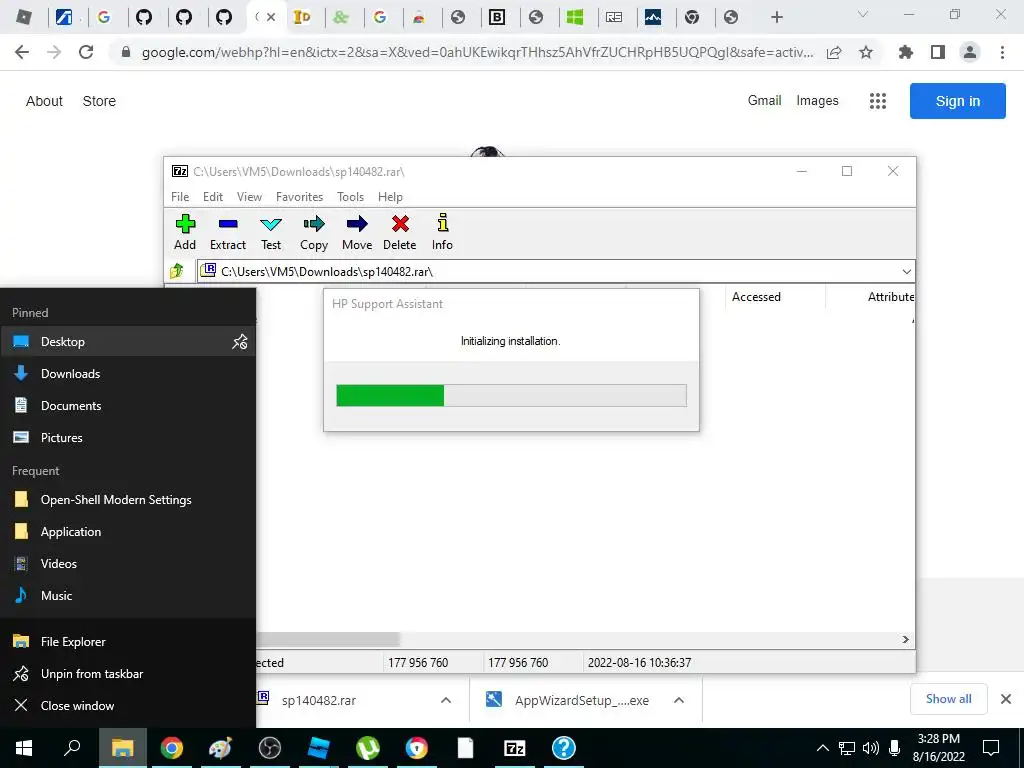This screenshot has width=1024, height=768.
Task: Open the Application frequent folder
Action: [x=128, y=532]
